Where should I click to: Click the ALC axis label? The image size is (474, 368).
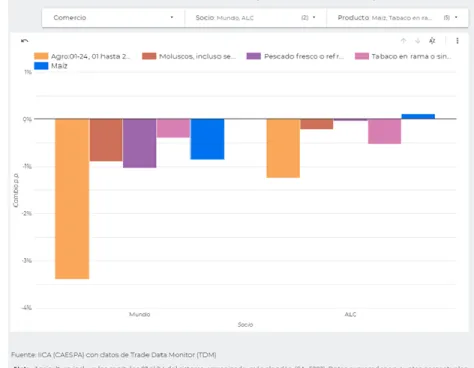pos(350,314)
